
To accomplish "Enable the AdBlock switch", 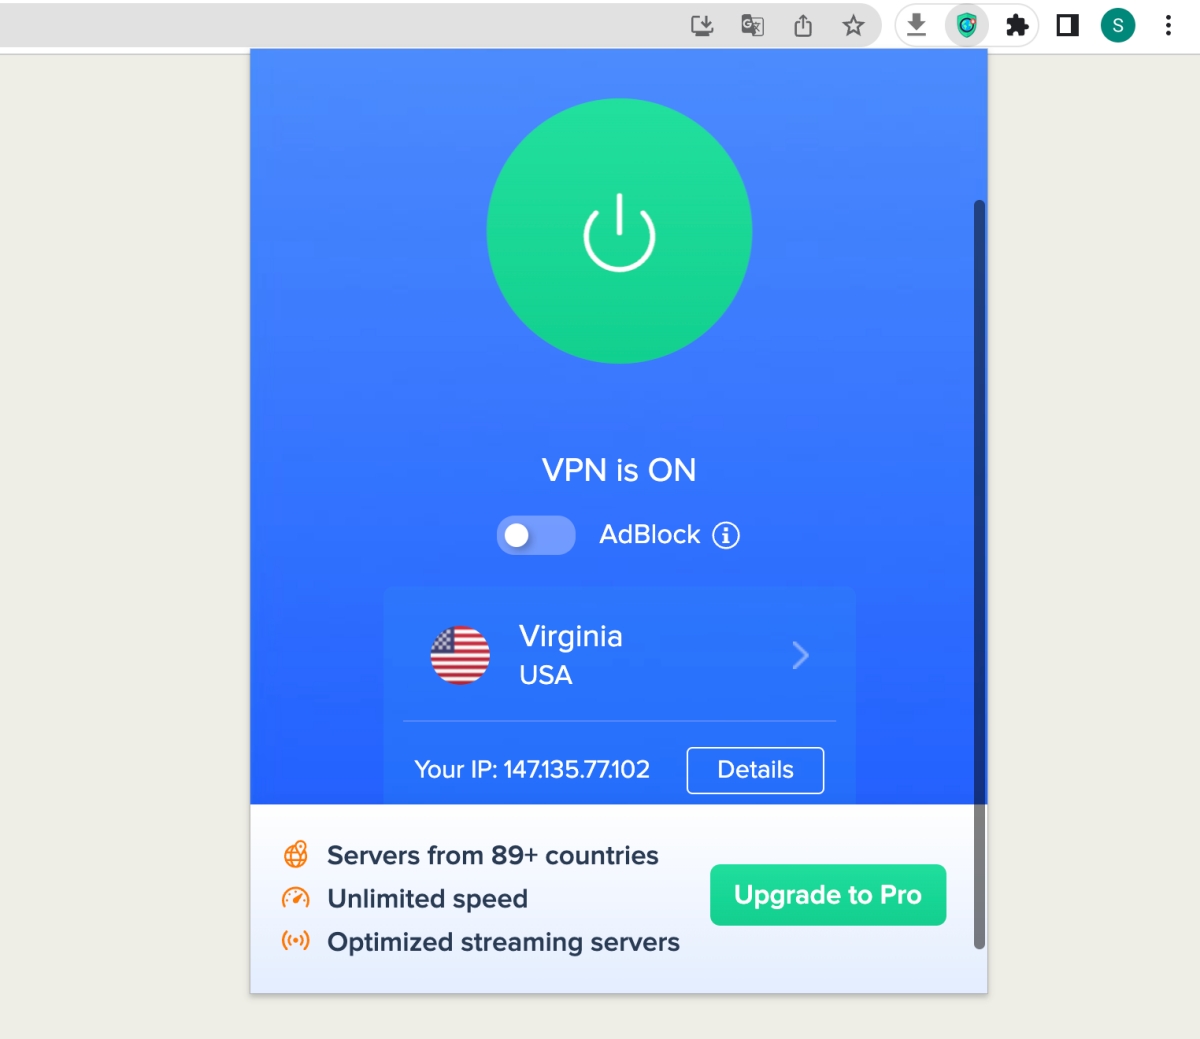I will point(536,535).
